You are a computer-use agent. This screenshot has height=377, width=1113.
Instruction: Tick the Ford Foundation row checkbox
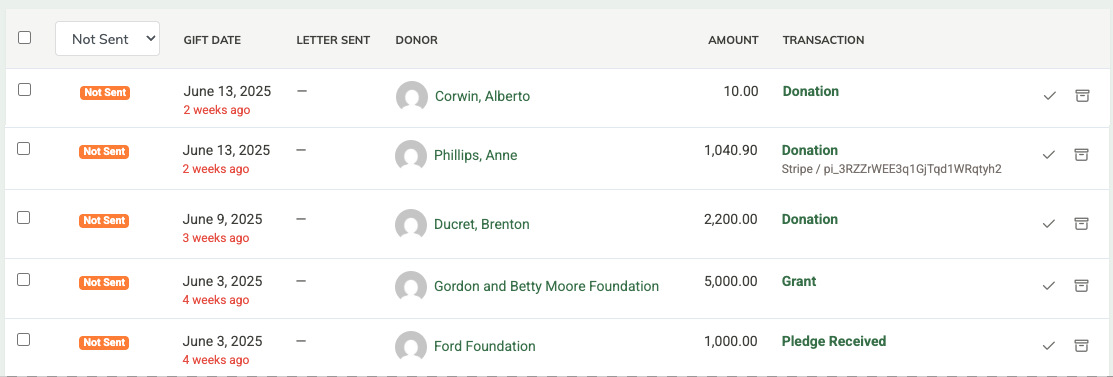point(23,339)
